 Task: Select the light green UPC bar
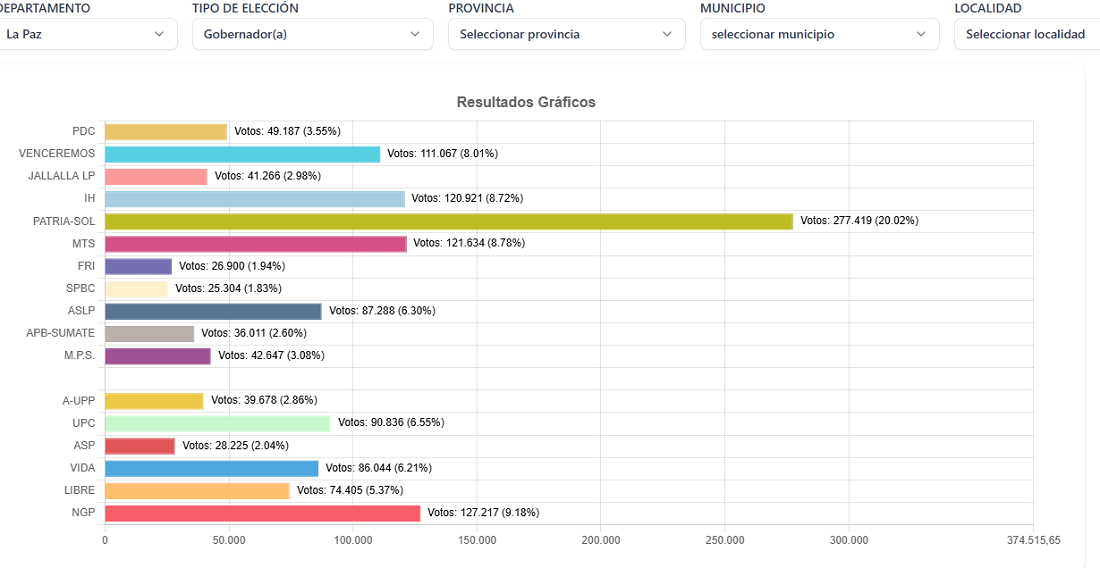[x=217, y=423]
